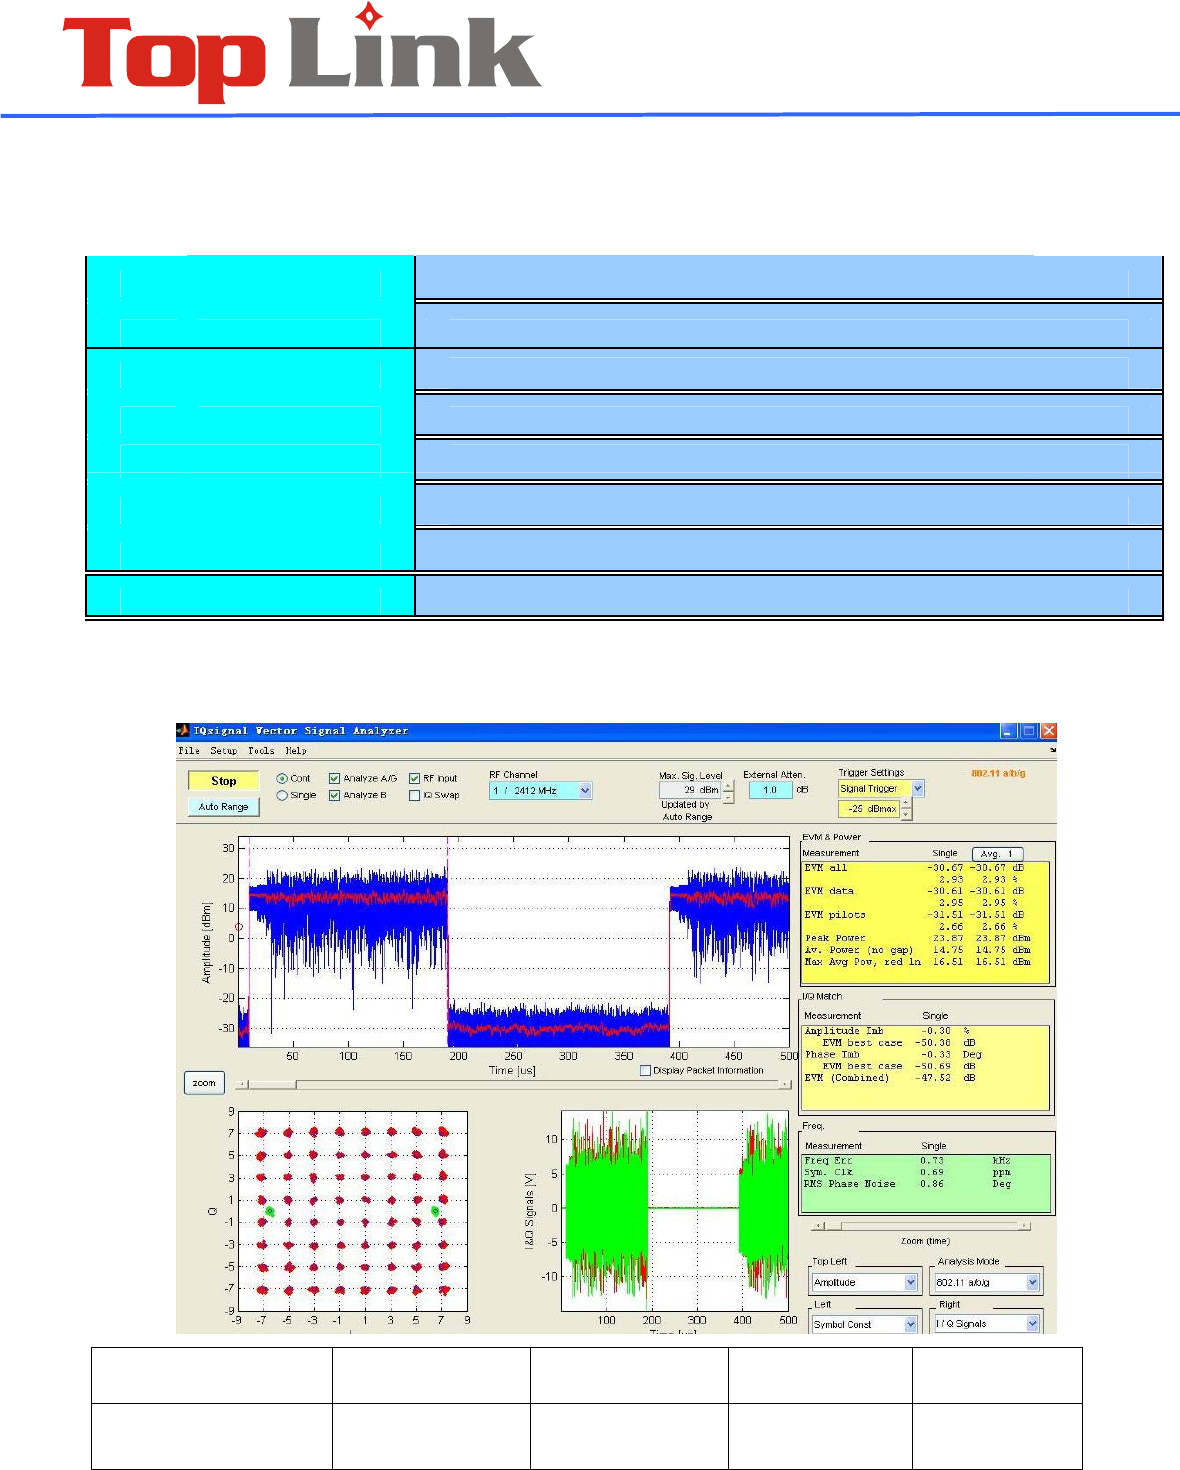Click the Zoom (time) slider
The height and width of the screenshot is (1470, 1180).
click(922, 1225)
